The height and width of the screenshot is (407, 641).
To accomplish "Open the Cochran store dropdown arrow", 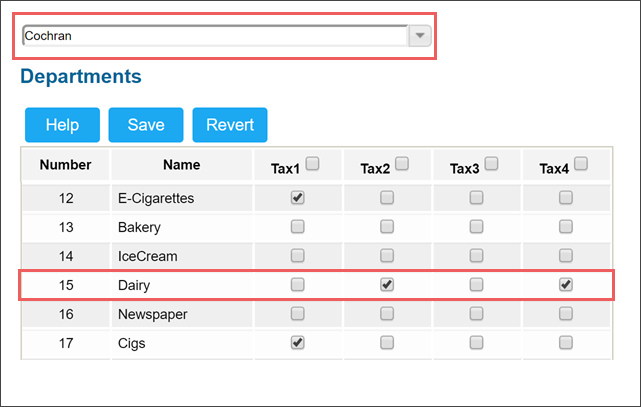I will point(420,36).
